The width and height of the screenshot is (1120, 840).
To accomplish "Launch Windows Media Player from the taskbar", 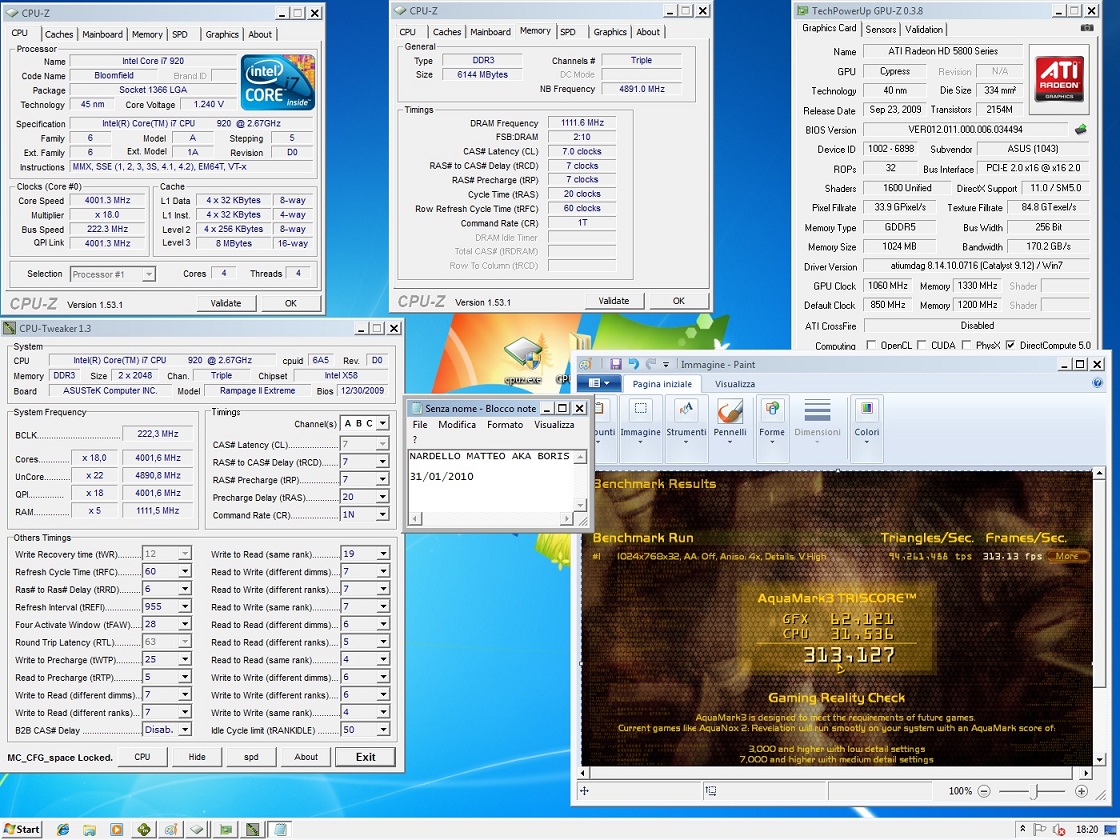I will pos(116,829).
